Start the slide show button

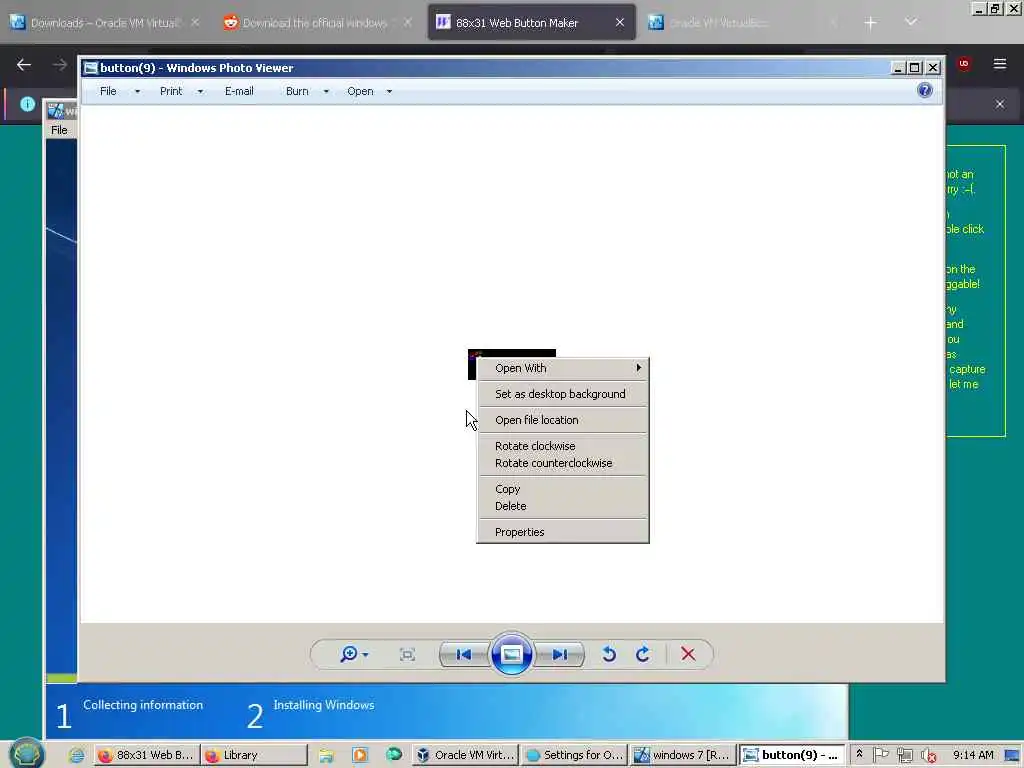511,654
